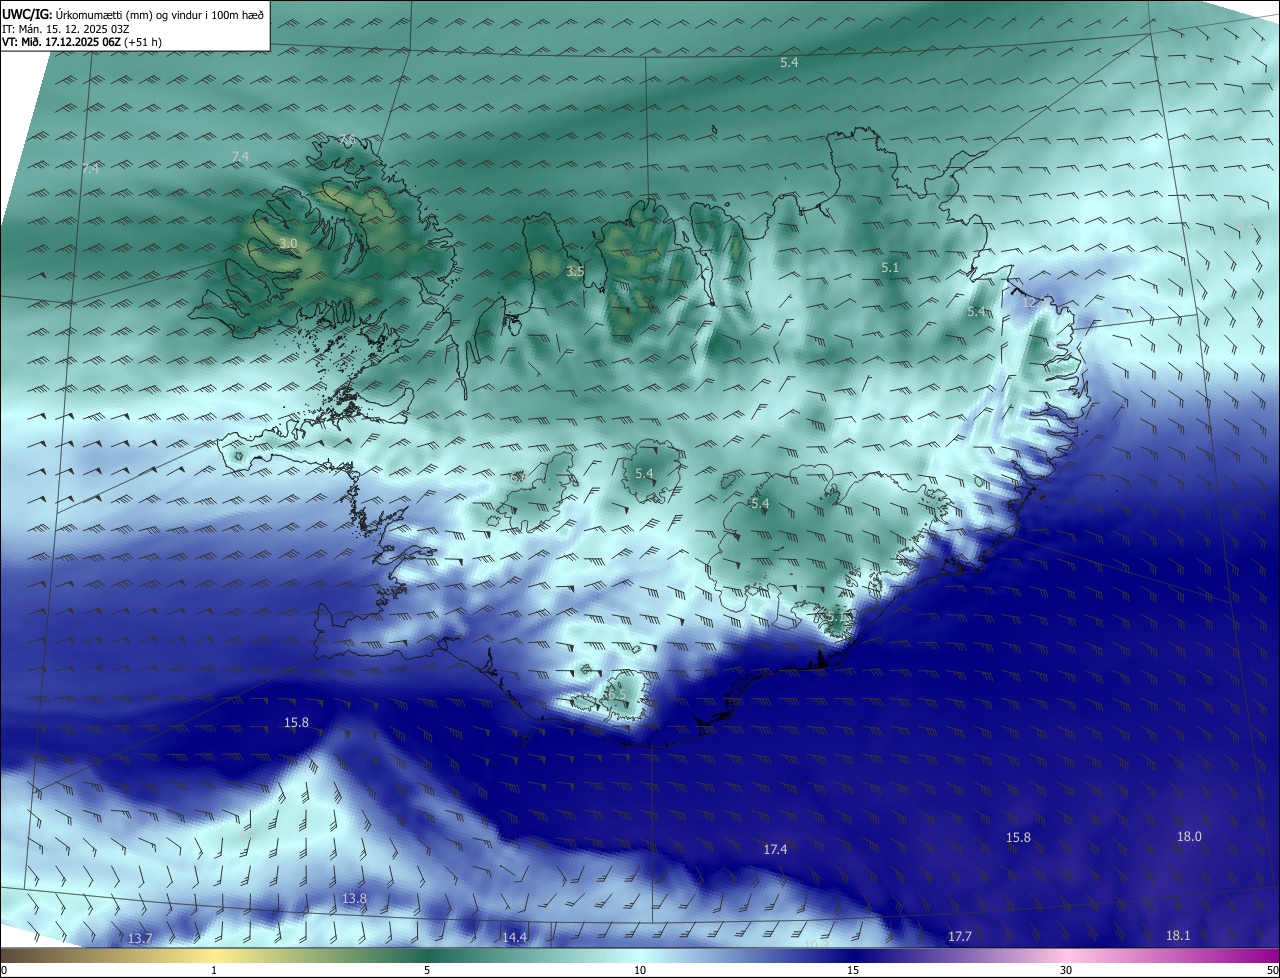Click the 13.8 value label on the map
1280x978 pixels.
tap(354, 899)
